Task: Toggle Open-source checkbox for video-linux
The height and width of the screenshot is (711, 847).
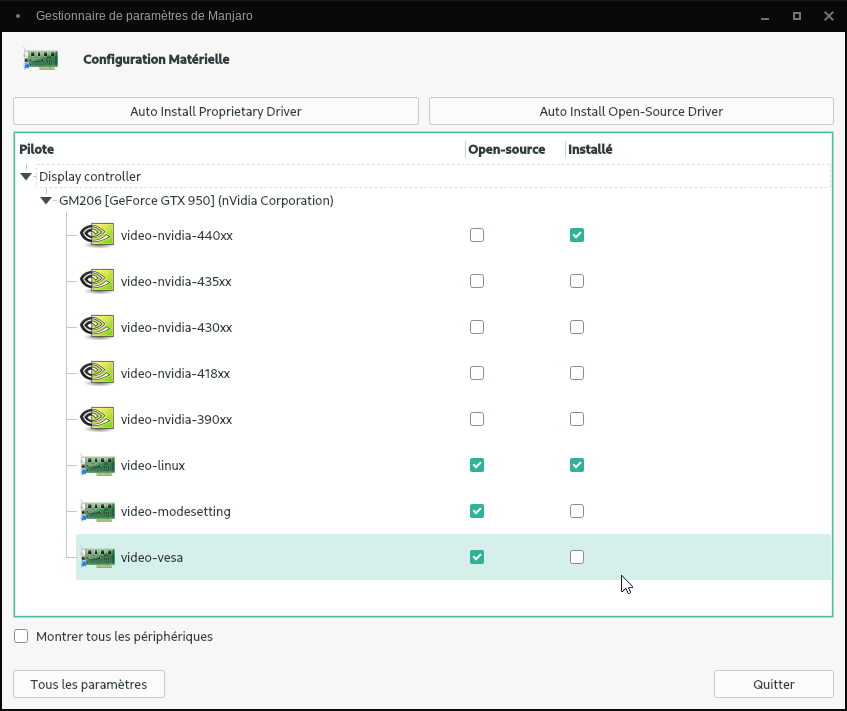Action: coord(477,465)
